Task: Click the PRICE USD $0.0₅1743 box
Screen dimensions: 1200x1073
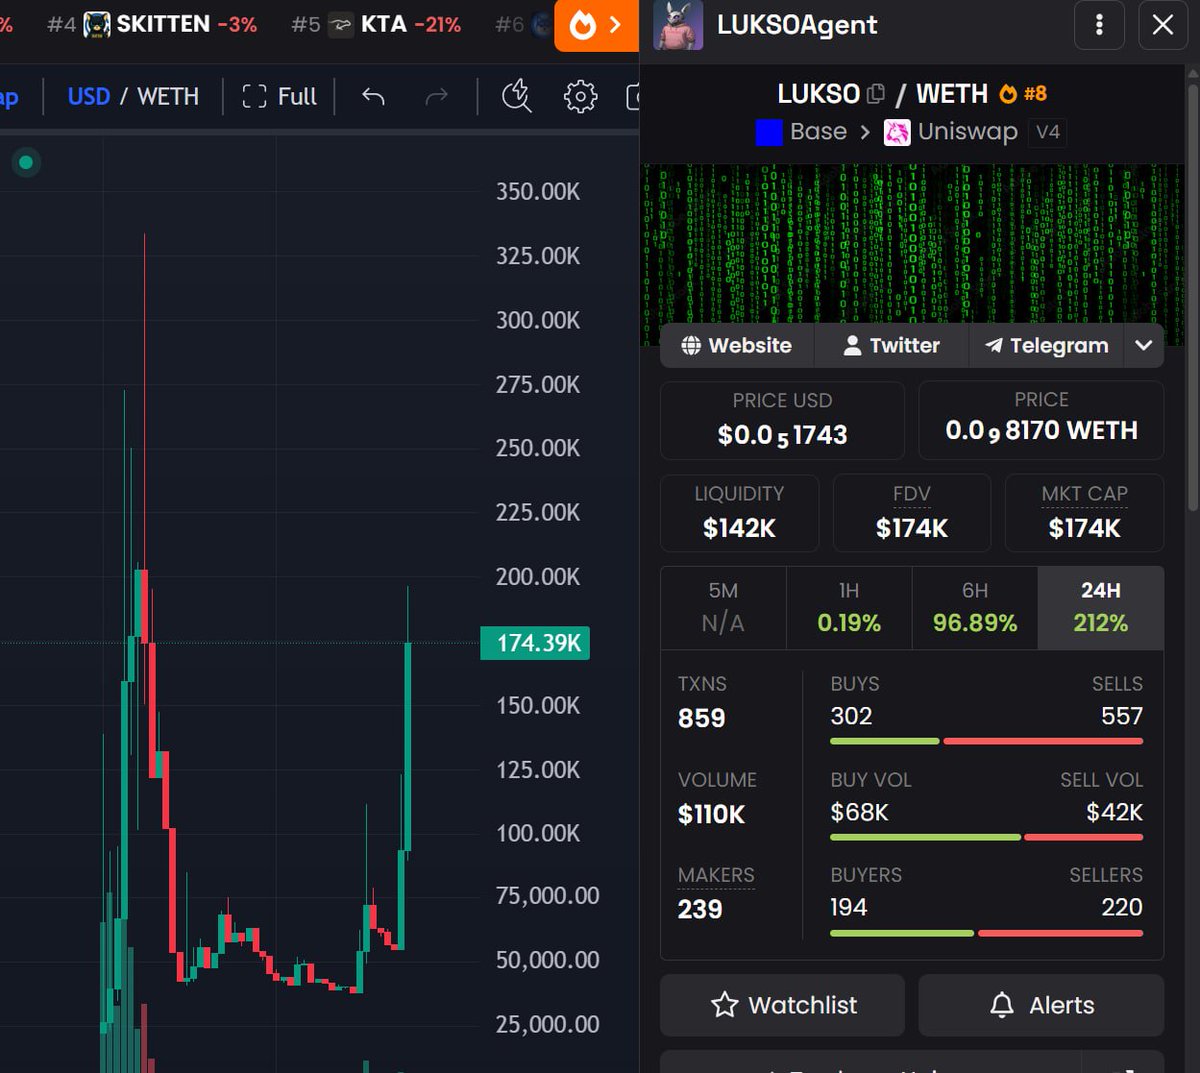Action: click(x=782, y=419)
